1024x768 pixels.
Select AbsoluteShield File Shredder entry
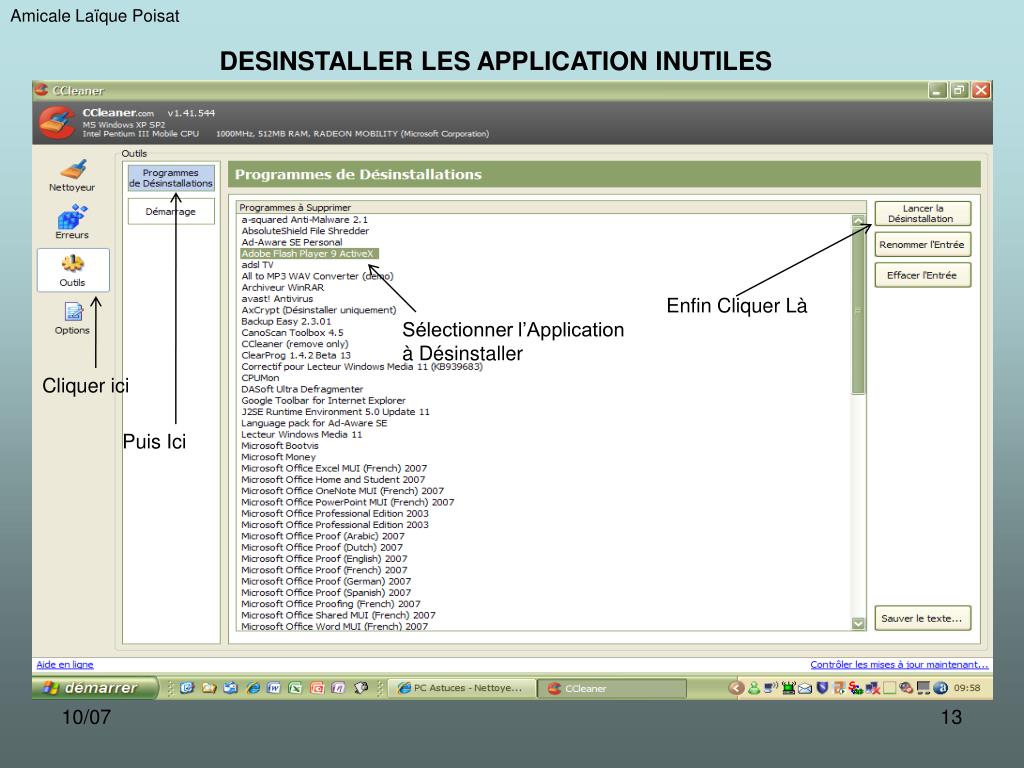click(305, 231)
